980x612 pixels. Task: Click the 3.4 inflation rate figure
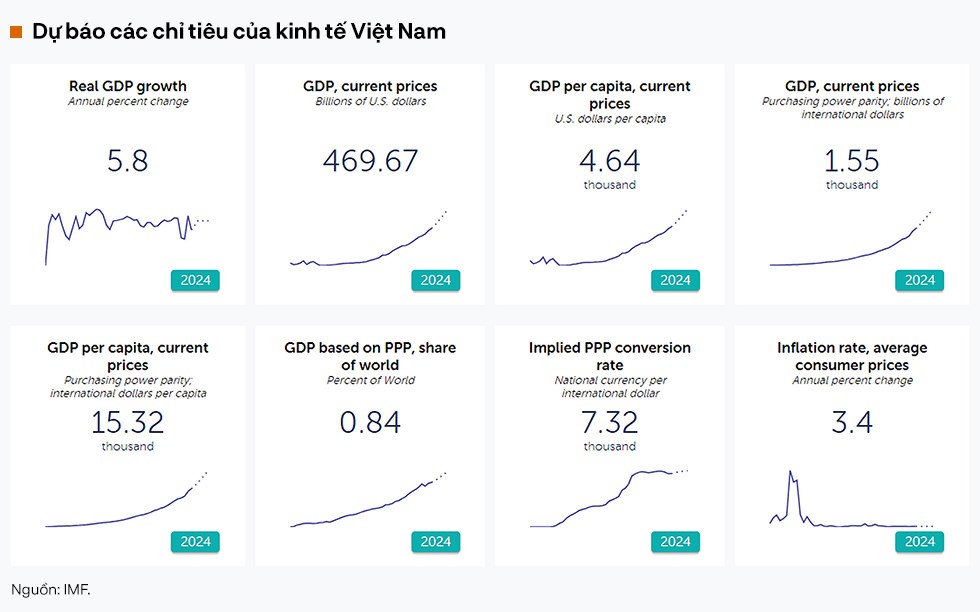pyautogui.click(x=852, y=422)
